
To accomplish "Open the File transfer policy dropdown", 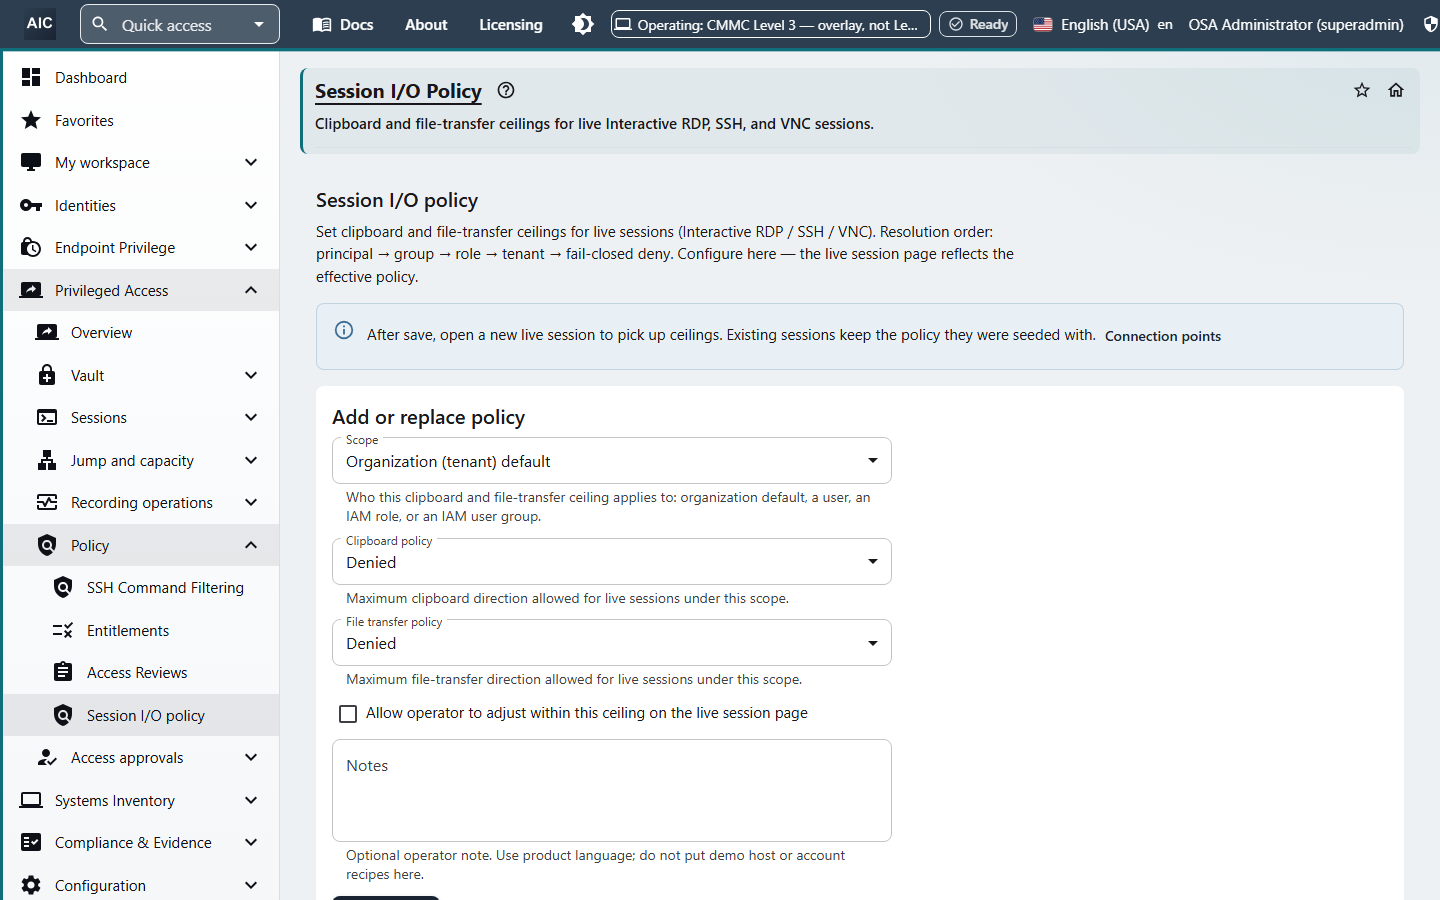I will tap(612, 643).
